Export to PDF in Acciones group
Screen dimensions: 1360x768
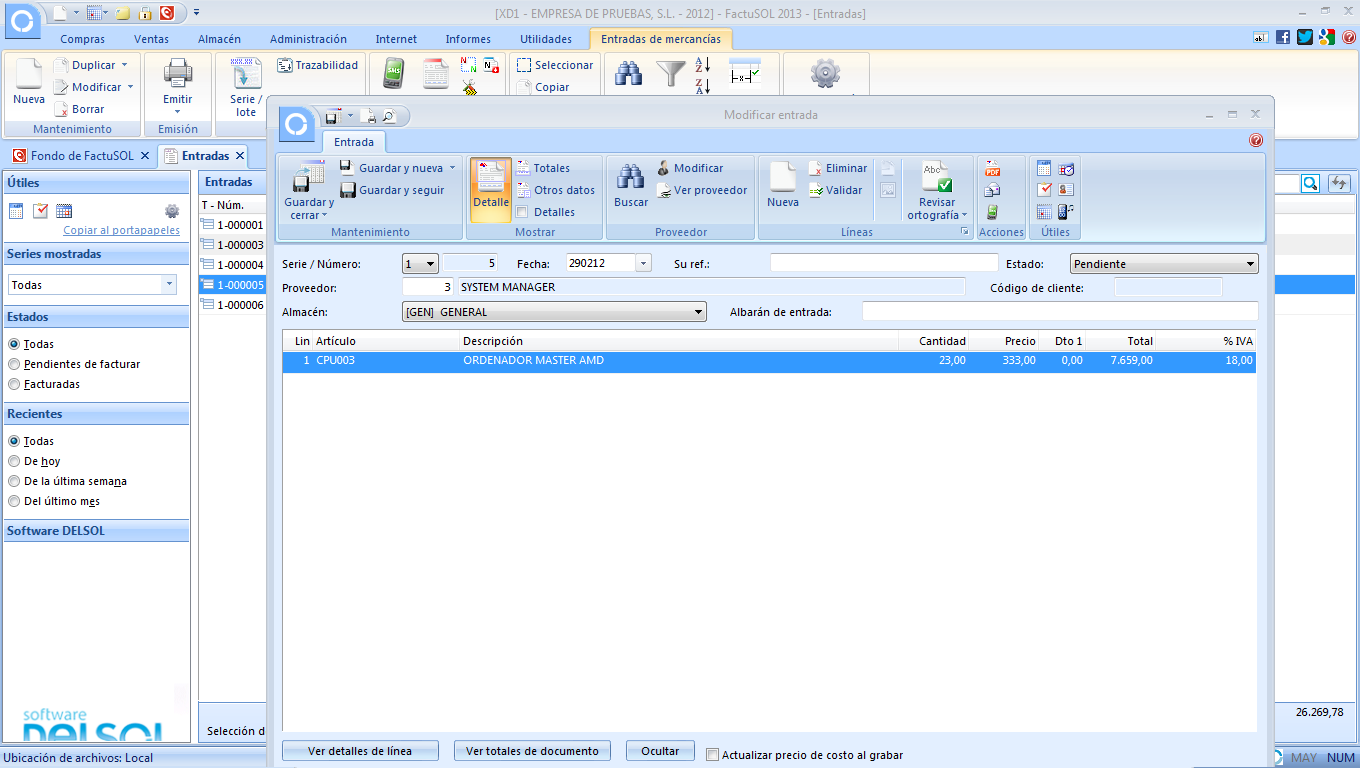coord(992,168)
